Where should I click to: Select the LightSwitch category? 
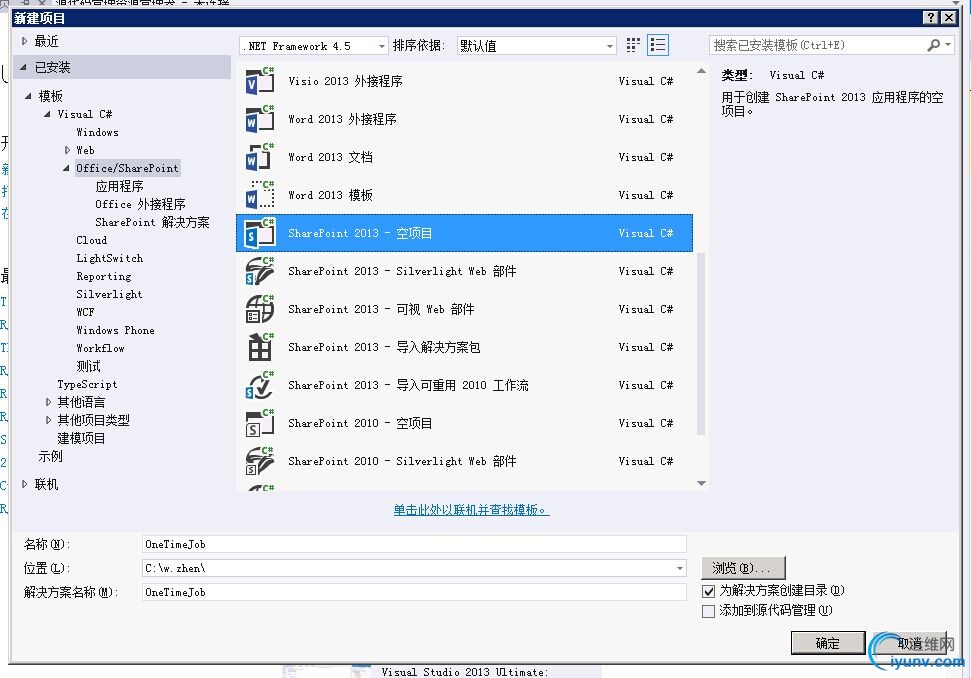point(110,258)
